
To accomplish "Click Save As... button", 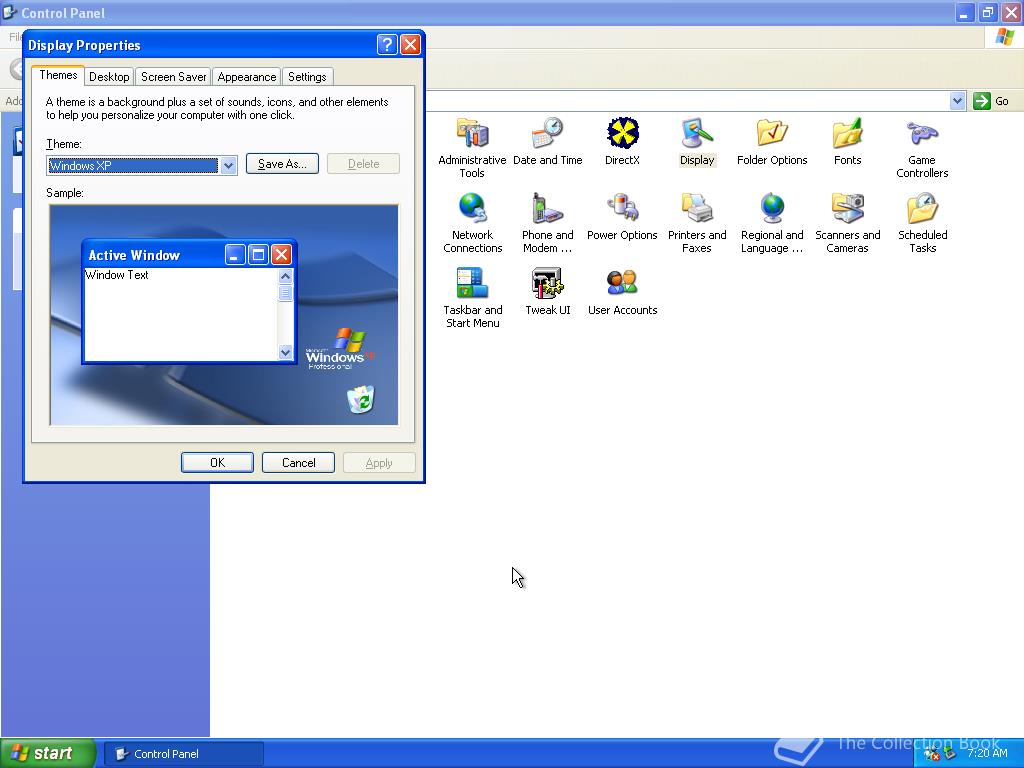I will coord(282,164).
